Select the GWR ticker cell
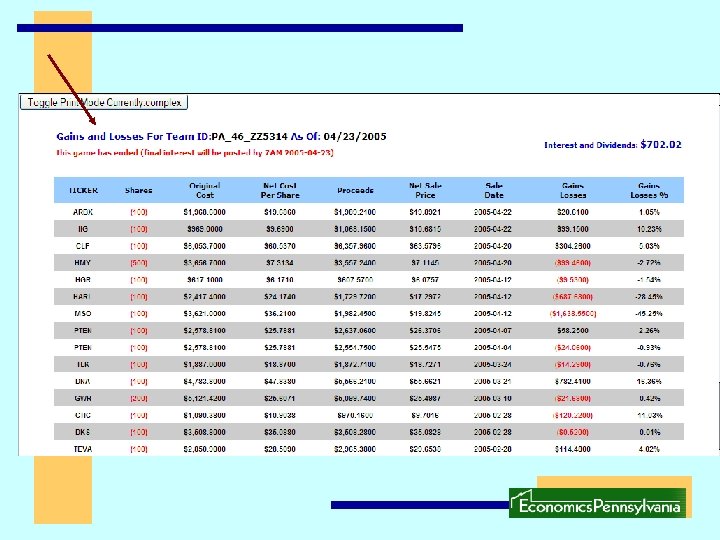The image size is (720, 540). coord(83,398)
